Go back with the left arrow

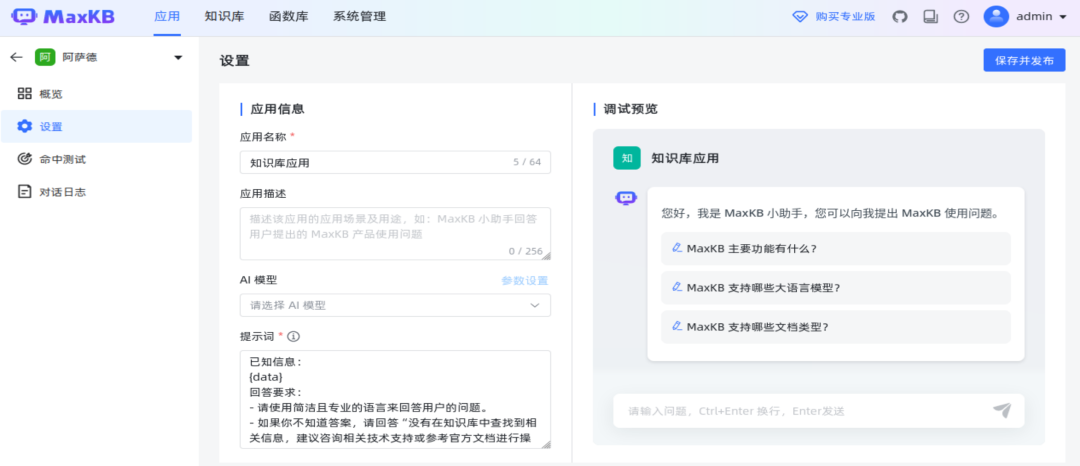click(17, 58)
